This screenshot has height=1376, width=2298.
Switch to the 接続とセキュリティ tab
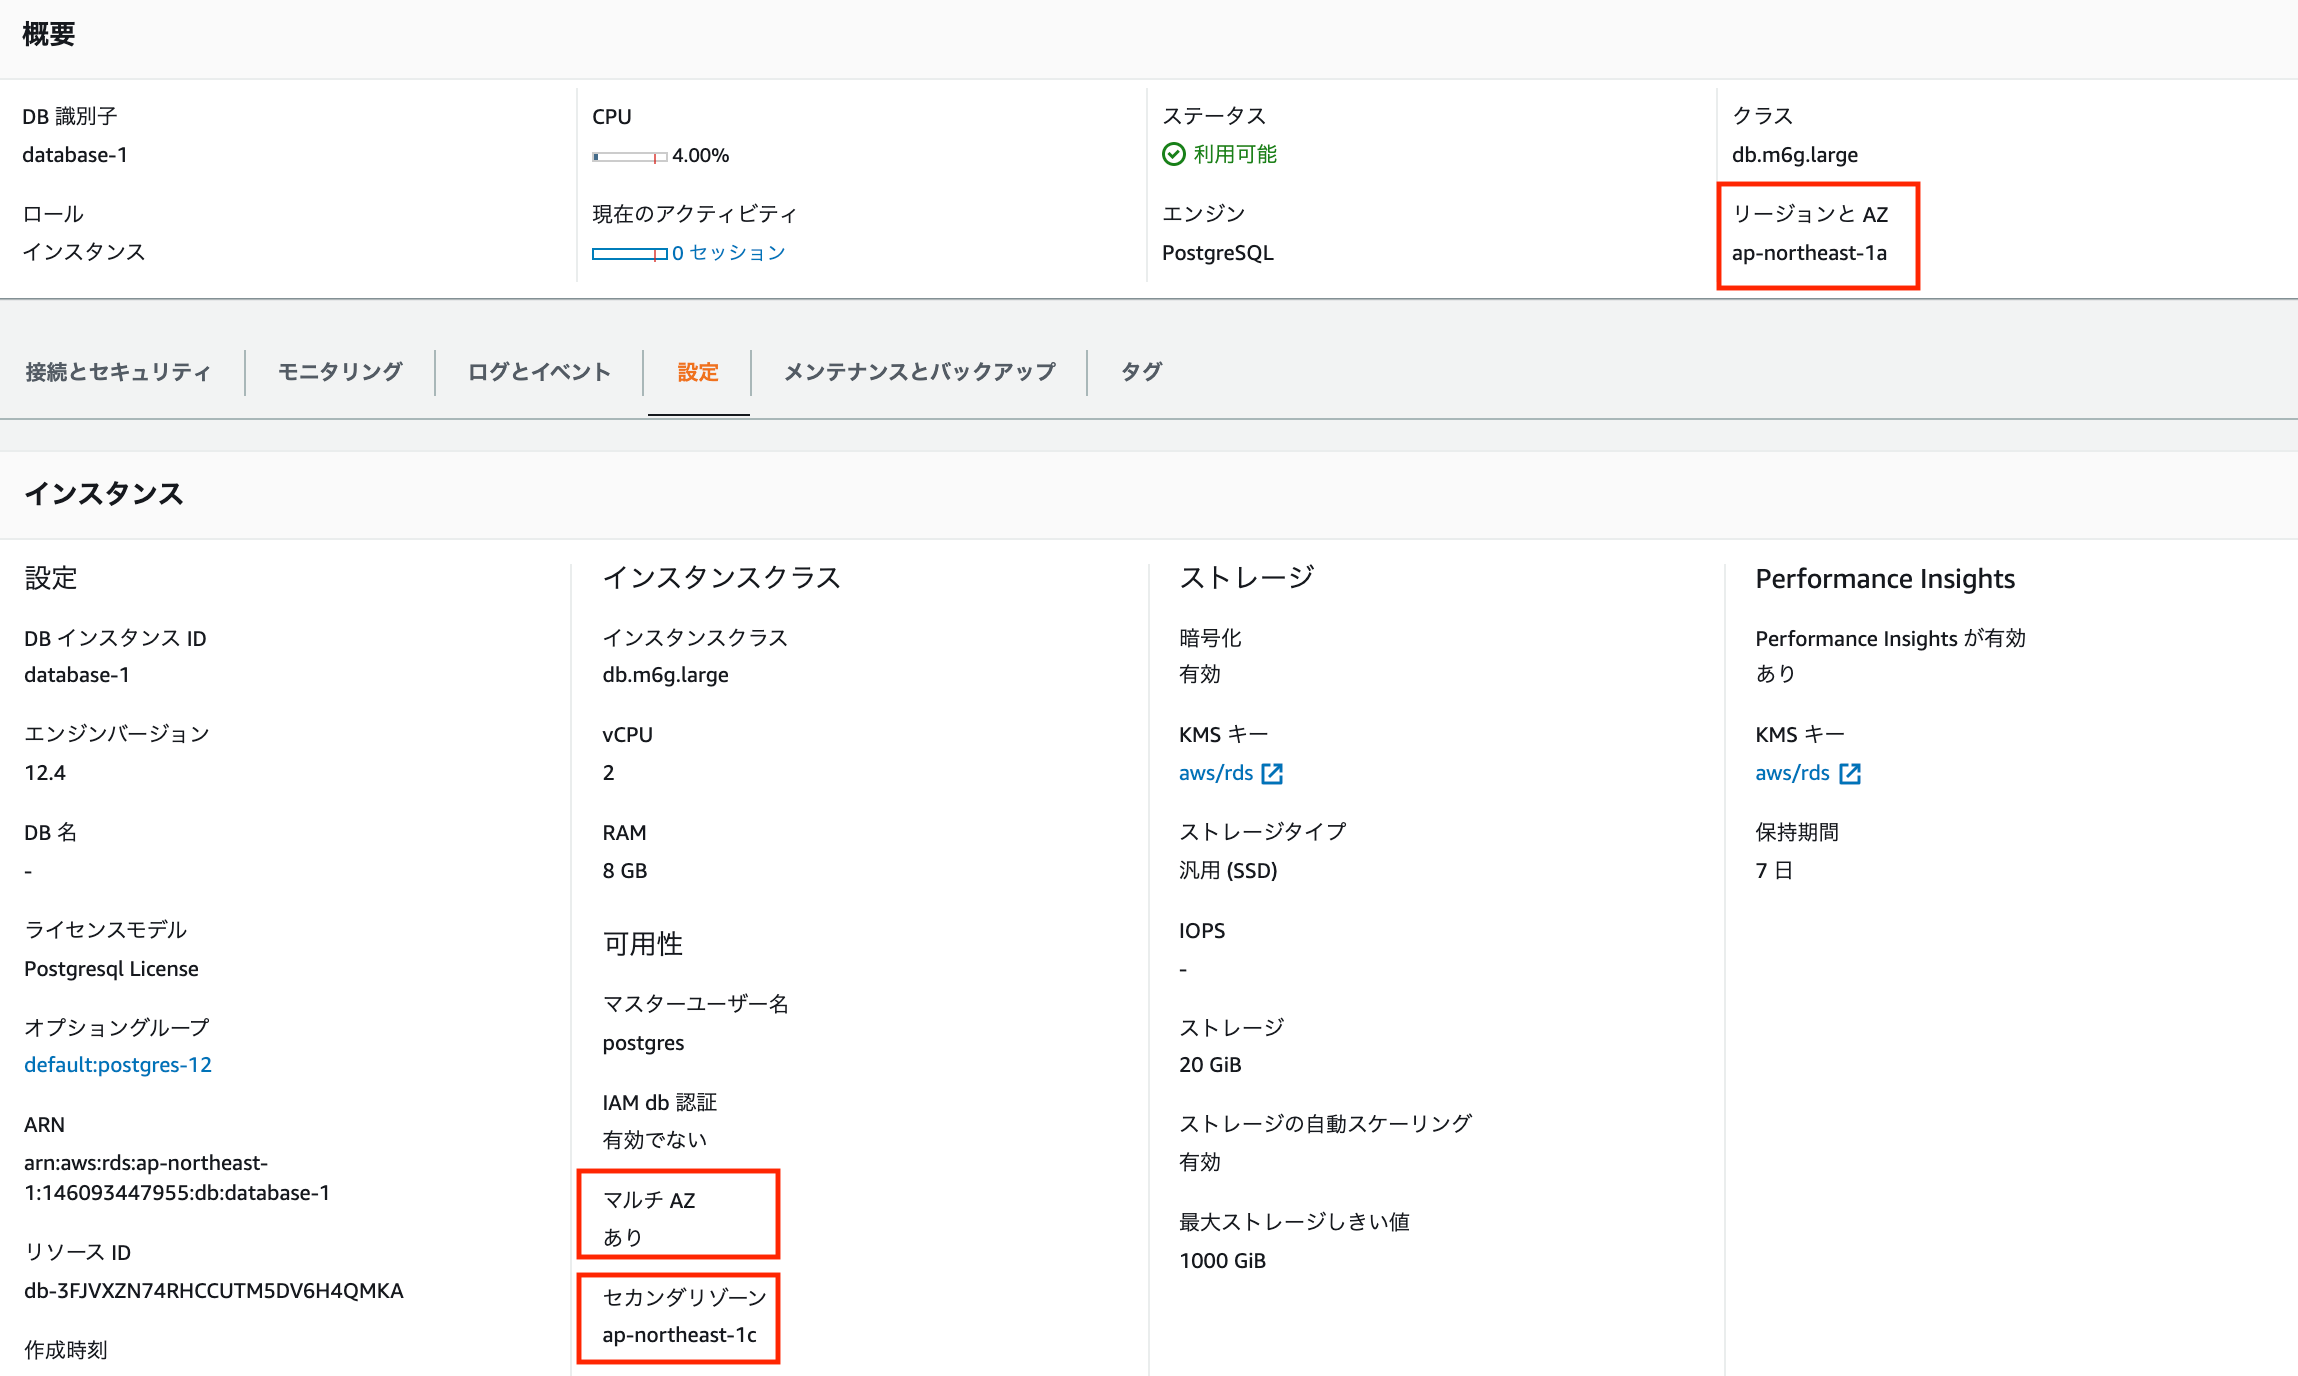pyautogui.click(x=116, y=371)
